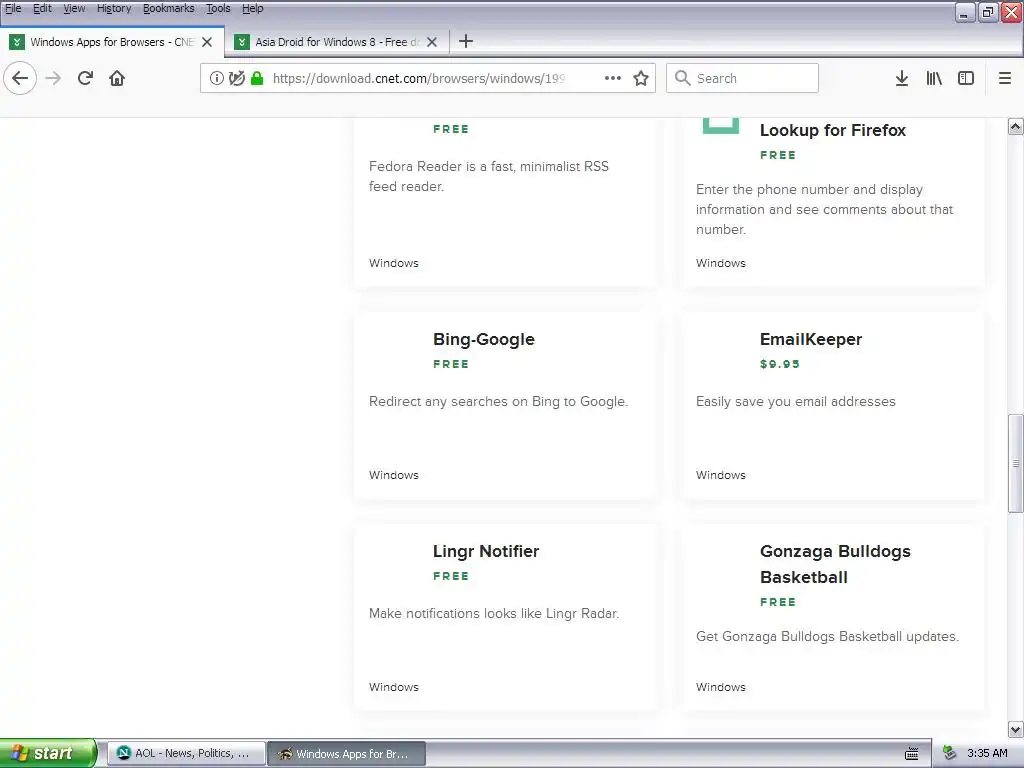
Task: Select Windows Apps for Br... taskbar button
Action: (347, 754)
